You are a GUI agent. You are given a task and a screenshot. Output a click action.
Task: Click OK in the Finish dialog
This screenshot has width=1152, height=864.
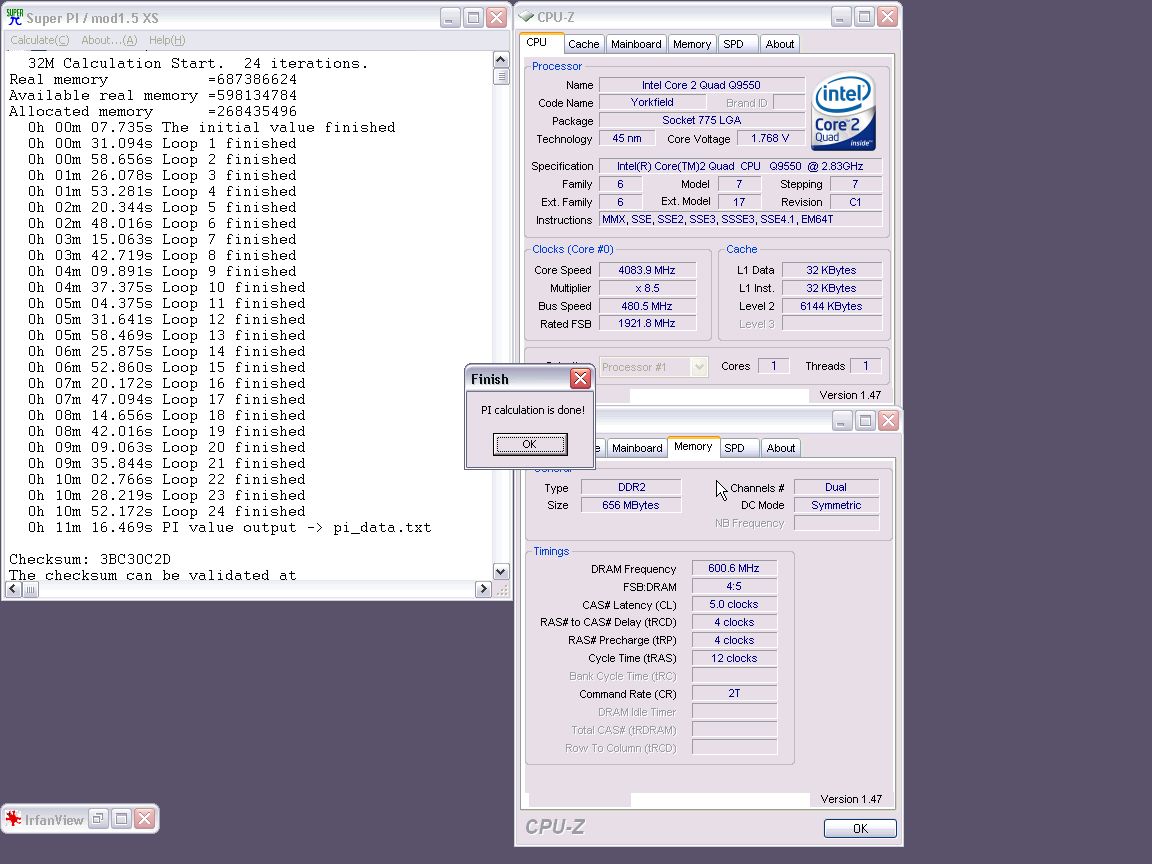point(530,444)
